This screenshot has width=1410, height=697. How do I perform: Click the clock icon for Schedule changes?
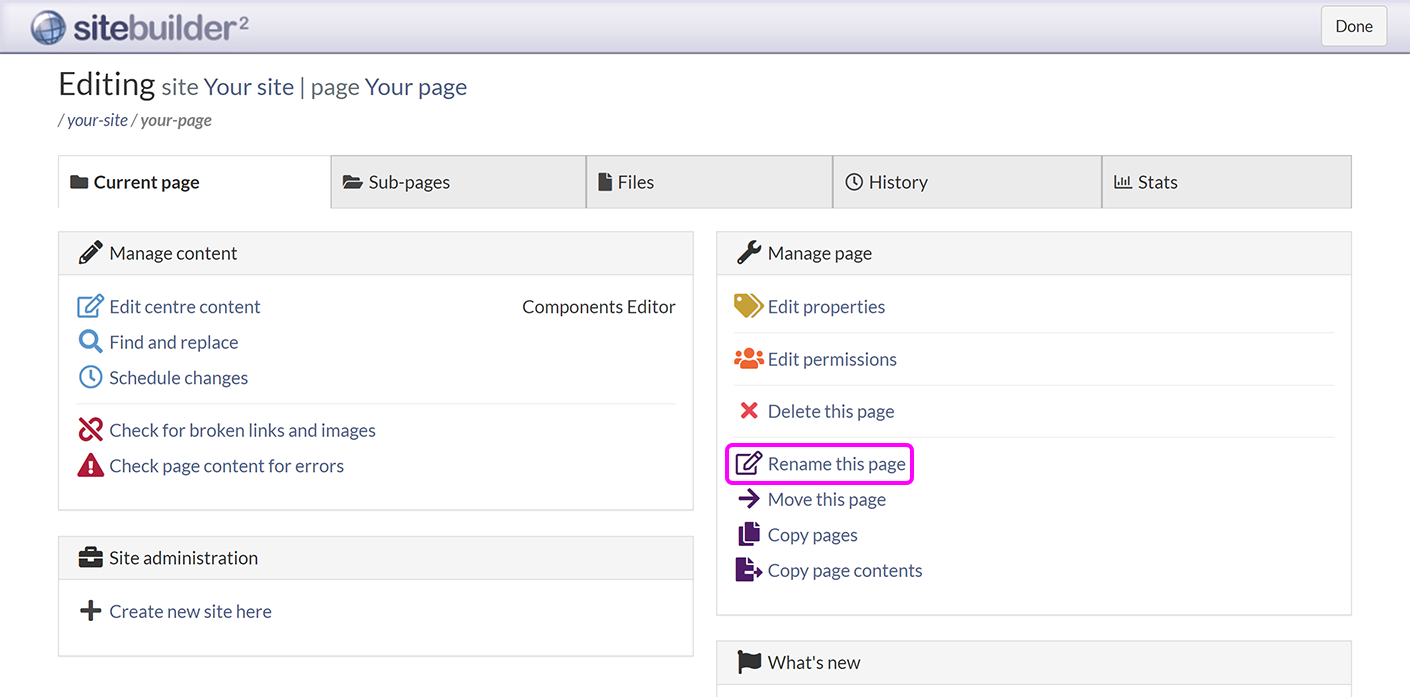pos(90,378)
